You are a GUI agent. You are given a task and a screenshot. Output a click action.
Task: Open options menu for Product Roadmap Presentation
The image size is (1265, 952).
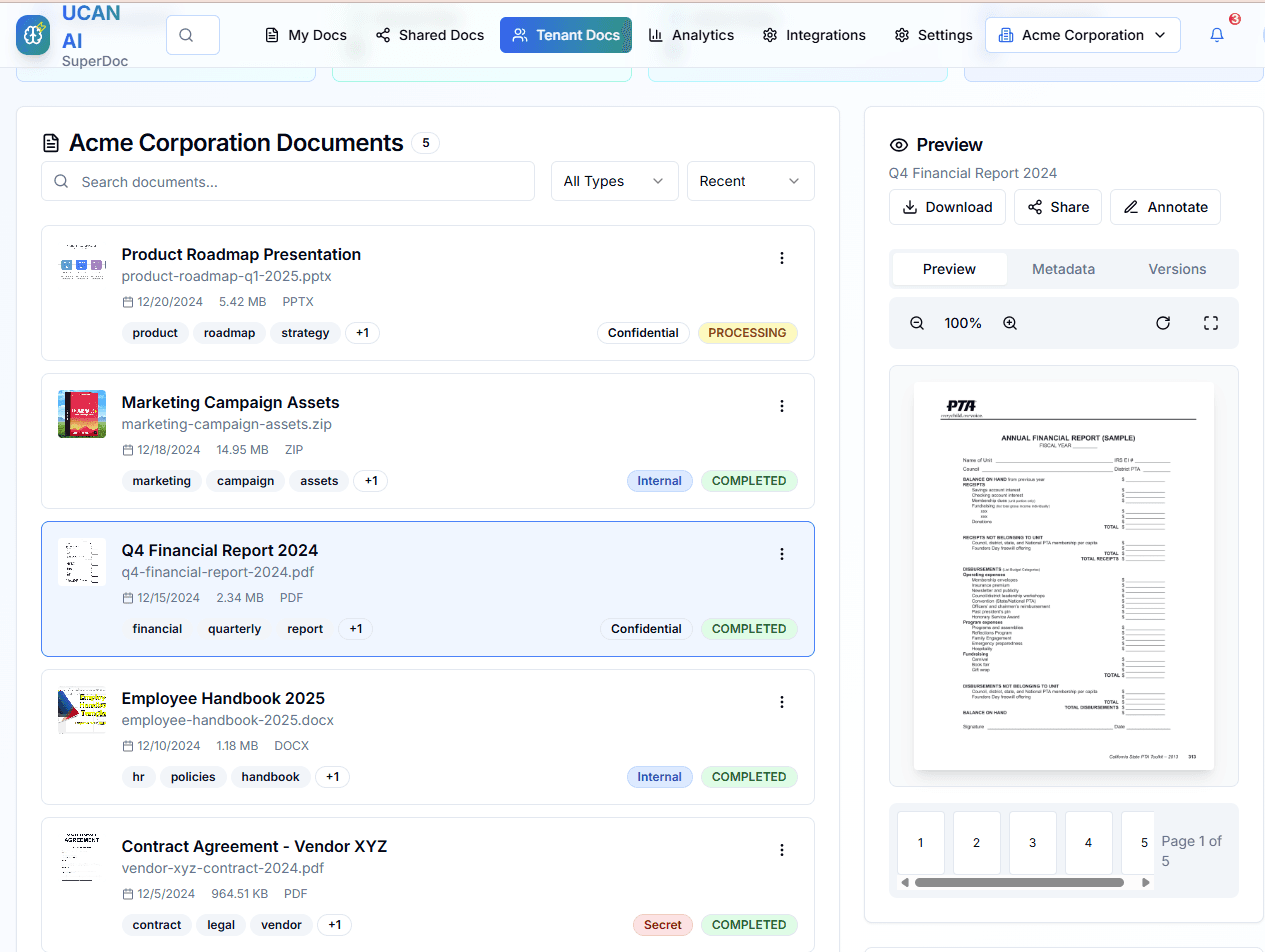point(782,258)
